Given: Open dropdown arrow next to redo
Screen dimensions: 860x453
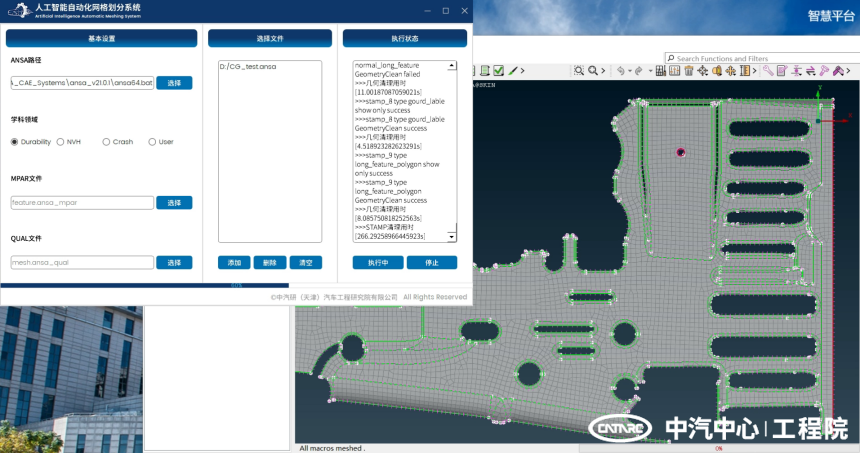Looking at the screenshot, I should 650,70.
